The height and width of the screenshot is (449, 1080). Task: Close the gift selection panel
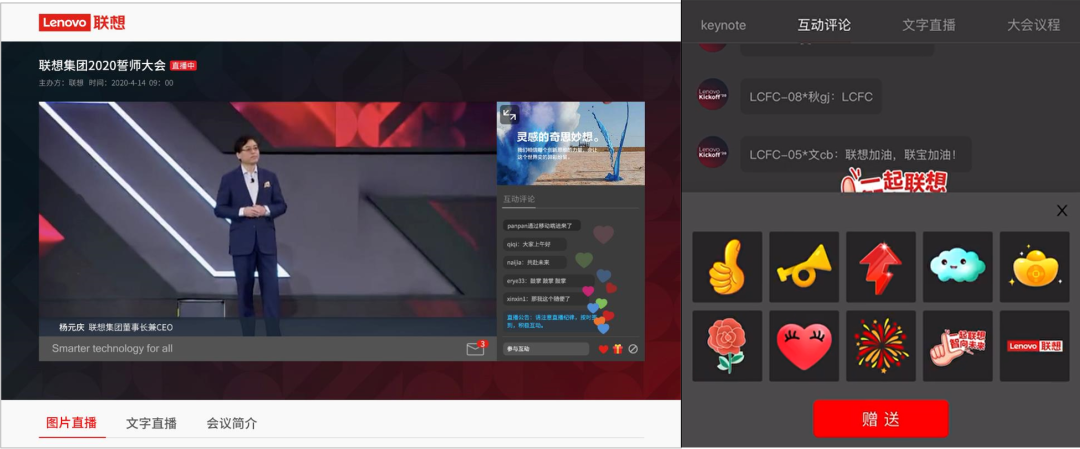[1062, 210]
